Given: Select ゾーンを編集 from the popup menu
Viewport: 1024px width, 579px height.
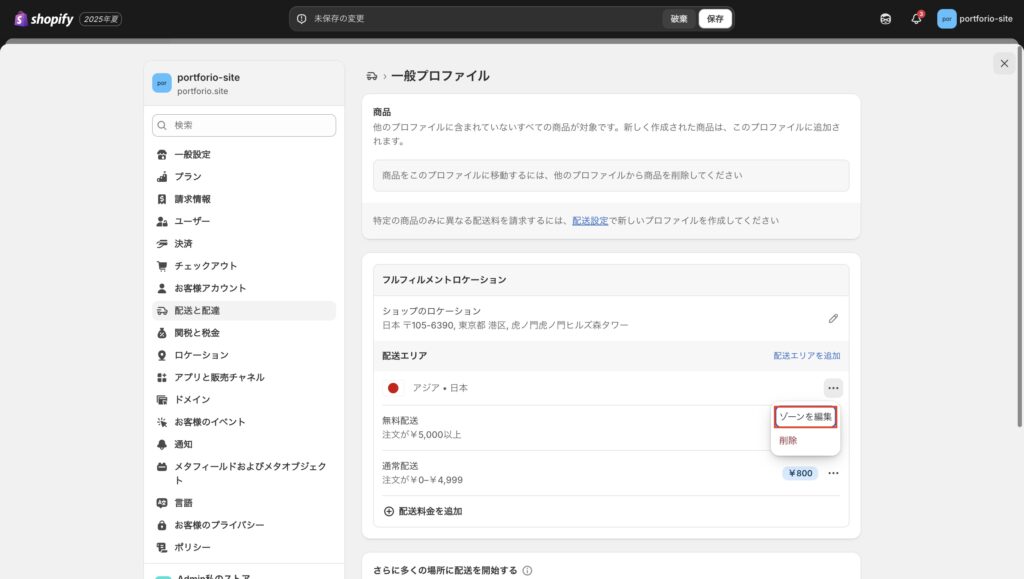Looking at the screenshot, I should [x=805, y=416].
